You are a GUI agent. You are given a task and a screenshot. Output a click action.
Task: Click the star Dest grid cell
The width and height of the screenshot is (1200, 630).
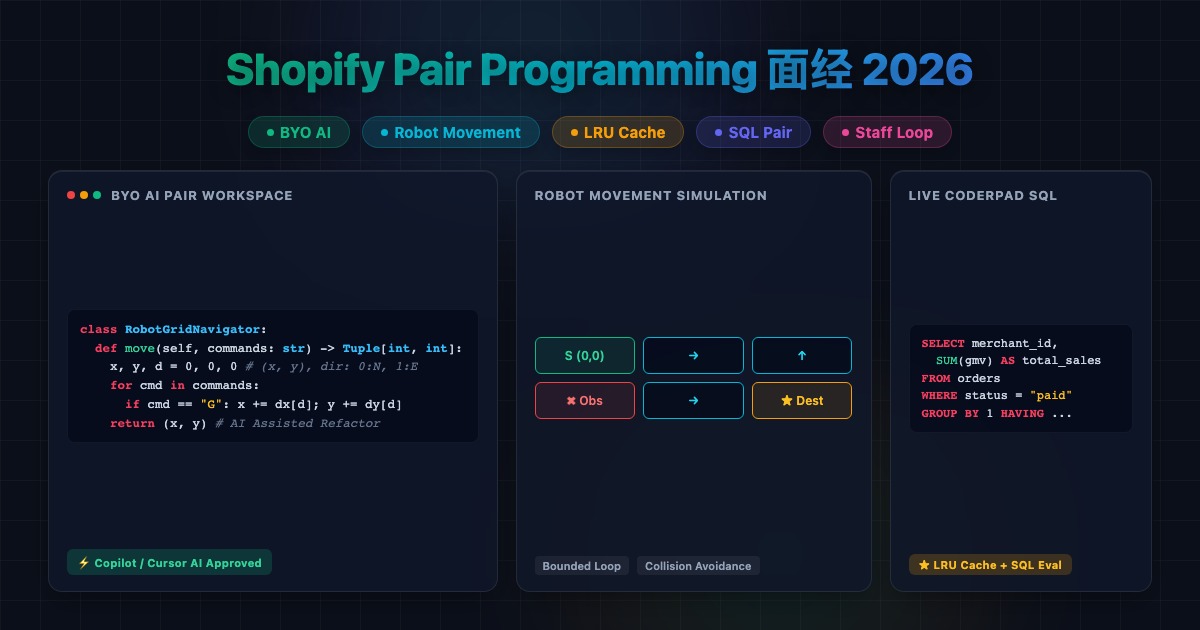(x=802, y=400)
